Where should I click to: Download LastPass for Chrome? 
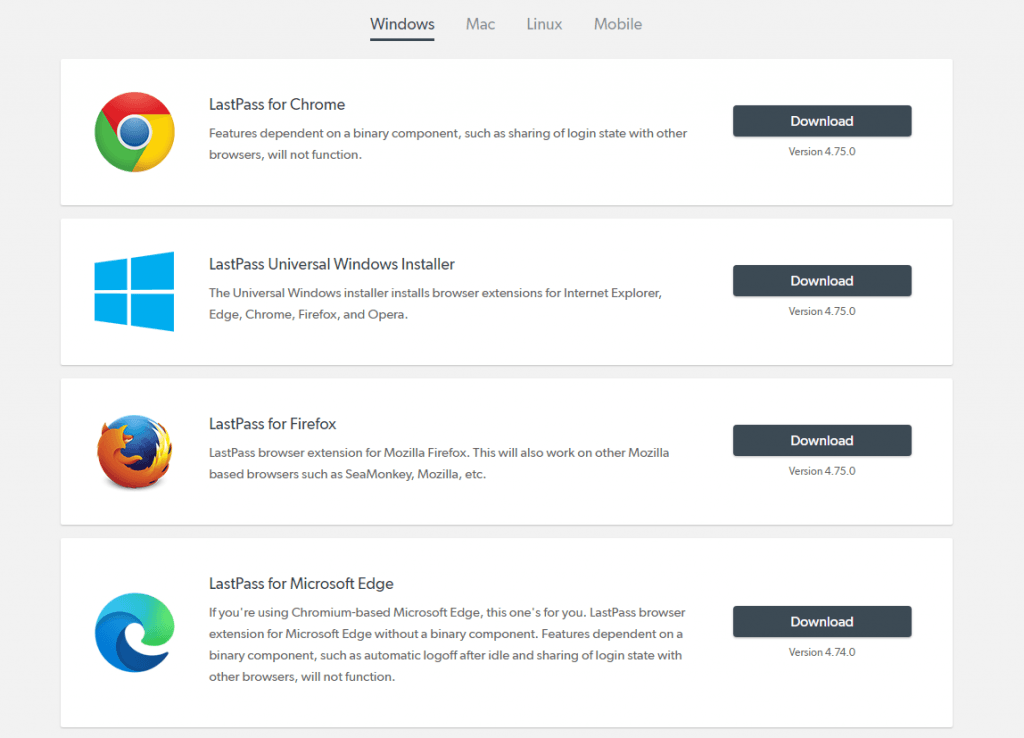[822, 121]
